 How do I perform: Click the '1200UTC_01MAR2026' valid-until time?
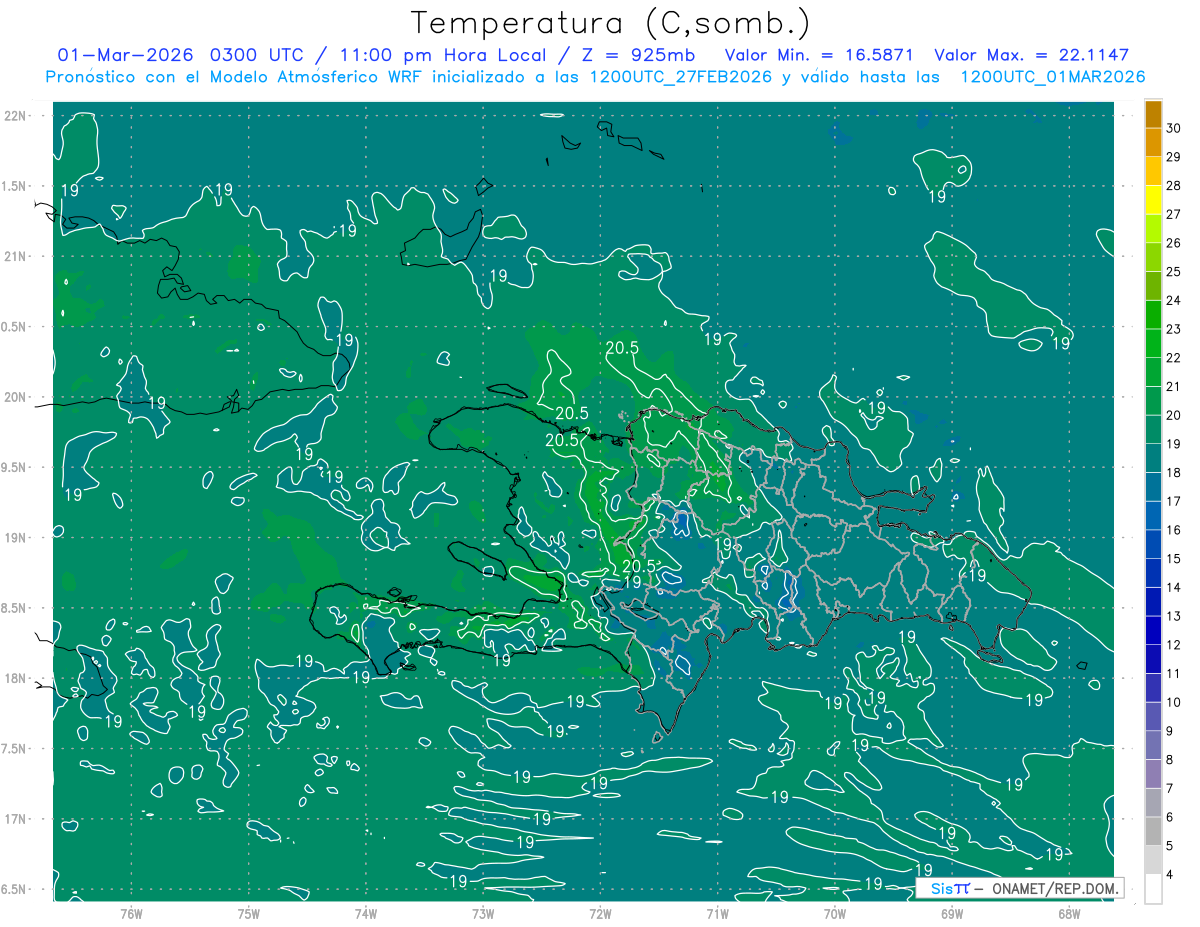1052,77
